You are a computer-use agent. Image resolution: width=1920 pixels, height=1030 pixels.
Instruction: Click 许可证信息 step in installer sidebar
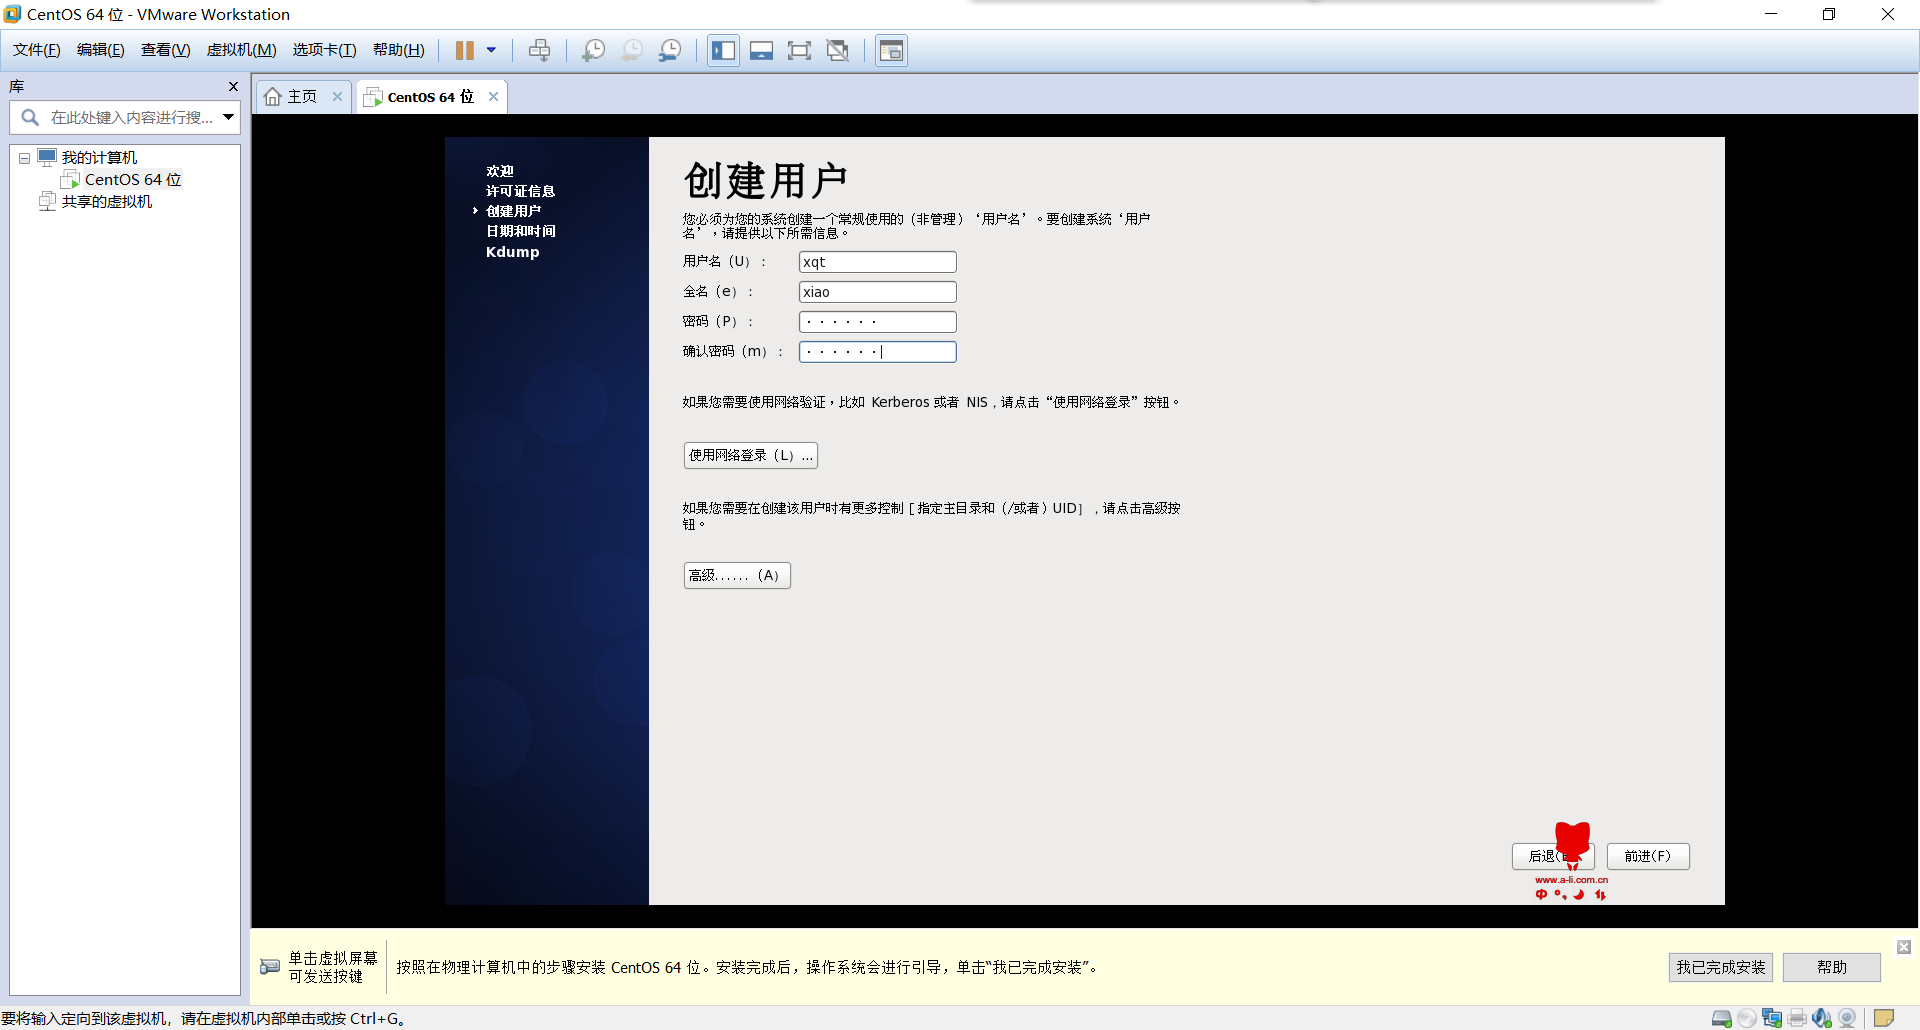click(520, 191)
